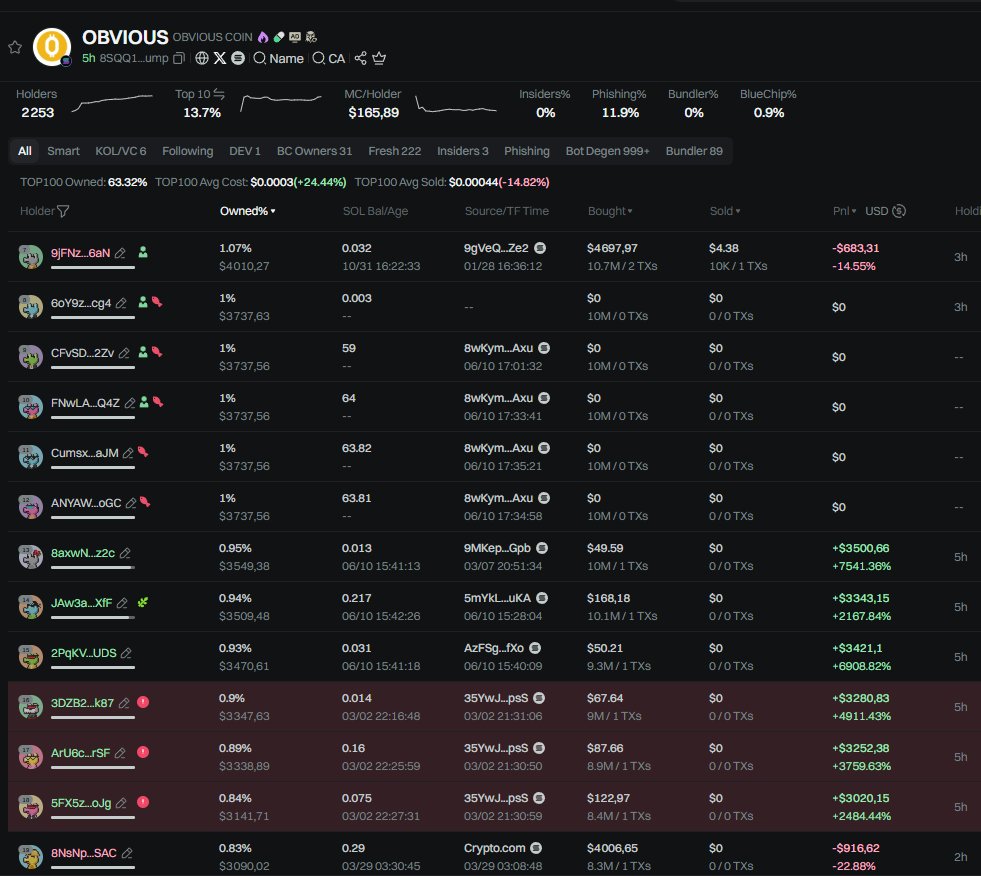
Task: Toggle the Top 10 swap arrows
Action: click(219, 94)
